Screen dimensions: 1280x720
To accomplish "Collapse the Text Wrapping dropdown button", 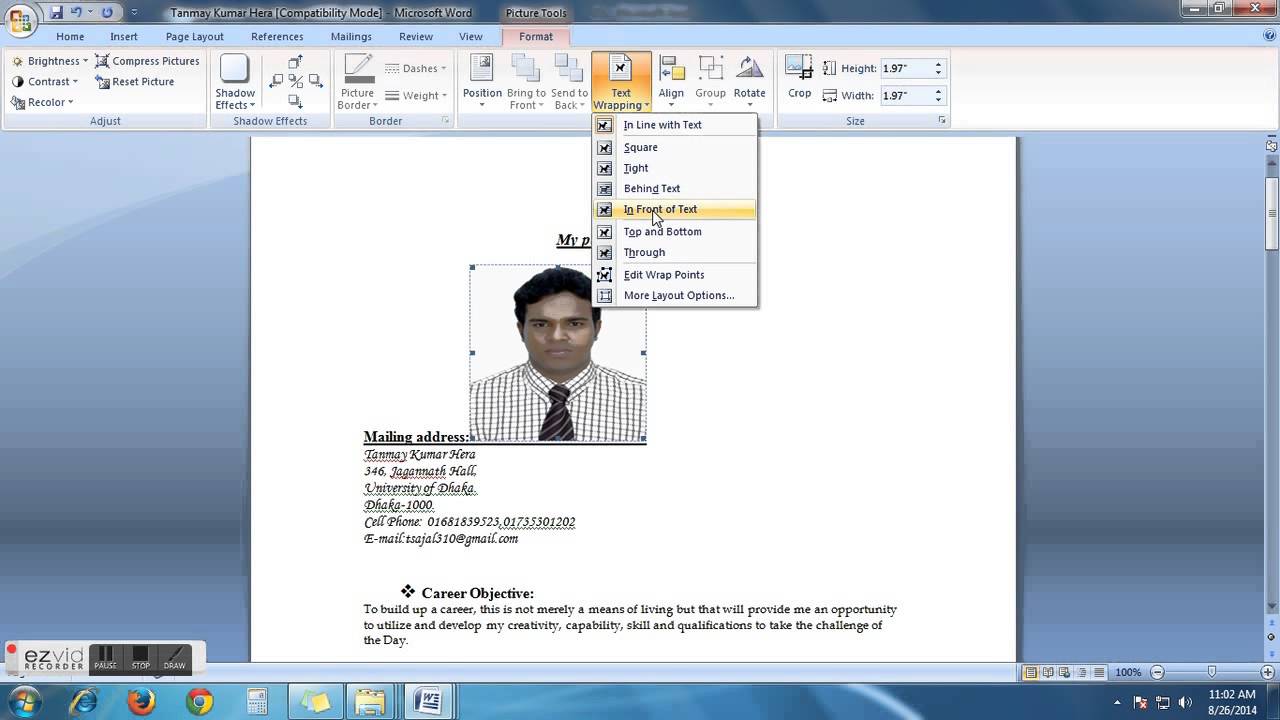I will click(x=621, y=81).
